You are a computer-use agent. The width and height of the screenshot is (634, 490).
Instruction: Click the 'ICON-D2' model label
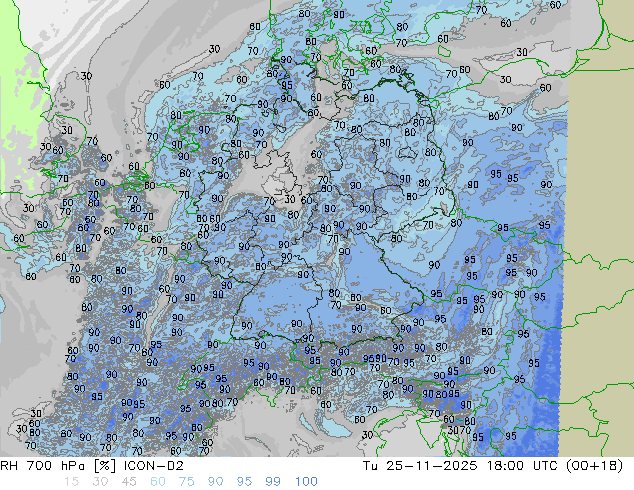click(154, 466)
